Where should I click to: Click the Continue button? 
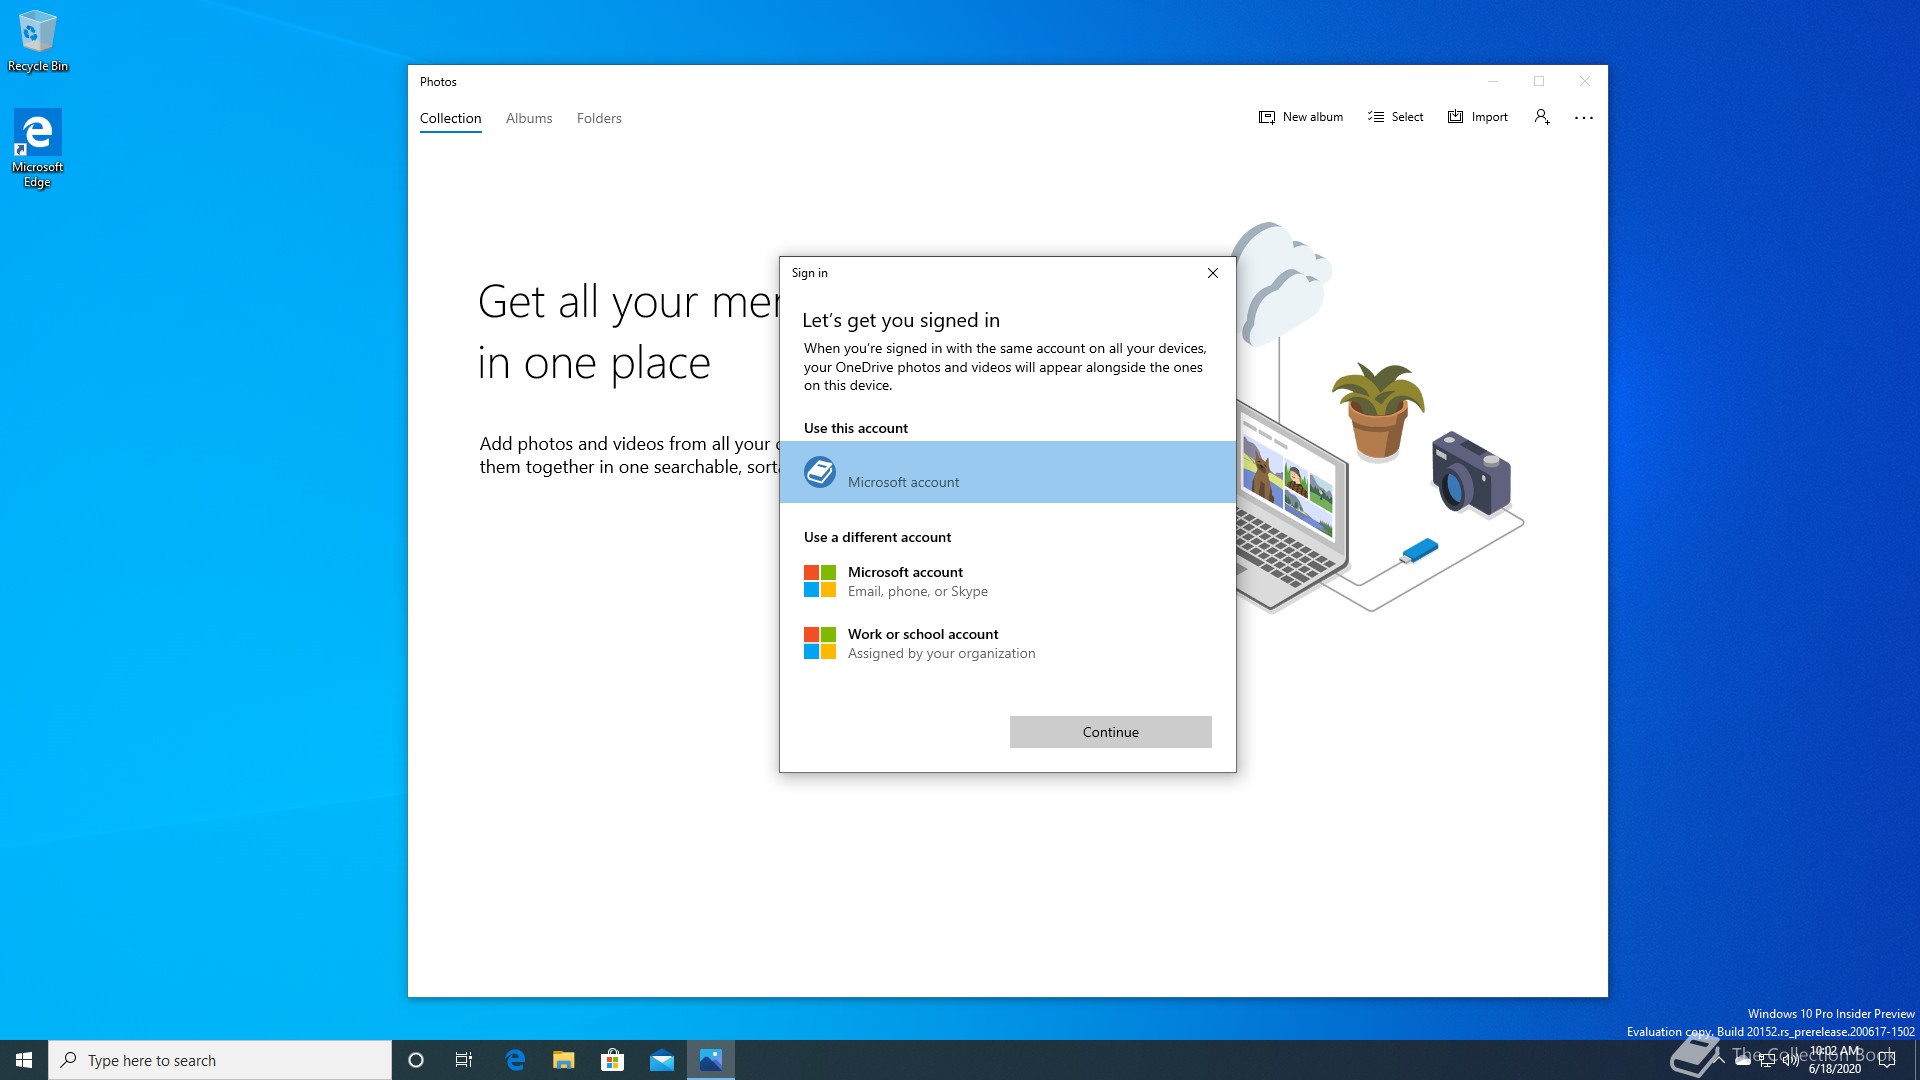(1110, 732)
